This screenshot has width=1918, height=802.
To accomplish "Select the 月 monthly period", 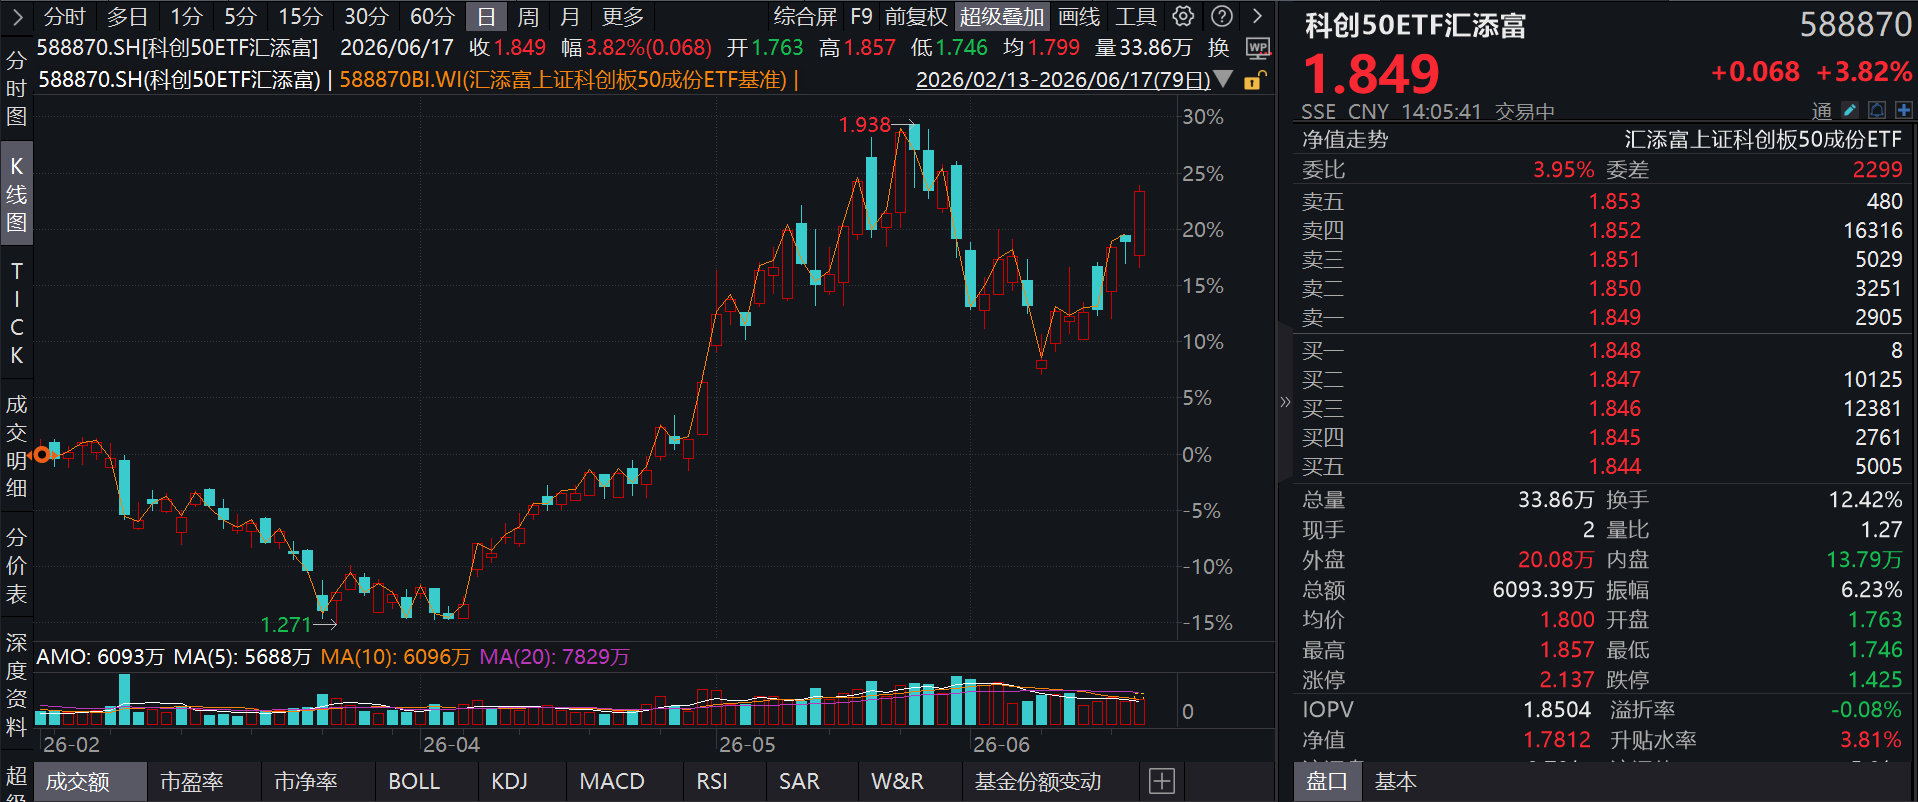I will (x=570, y=17).
